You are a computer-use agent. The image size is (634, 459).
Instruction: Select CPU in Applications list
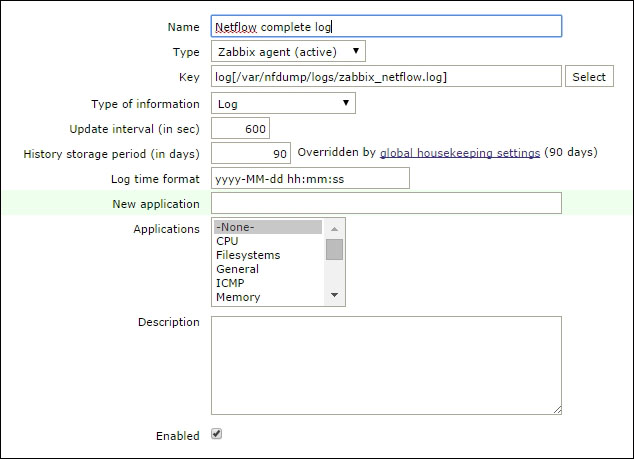(267, 241)
